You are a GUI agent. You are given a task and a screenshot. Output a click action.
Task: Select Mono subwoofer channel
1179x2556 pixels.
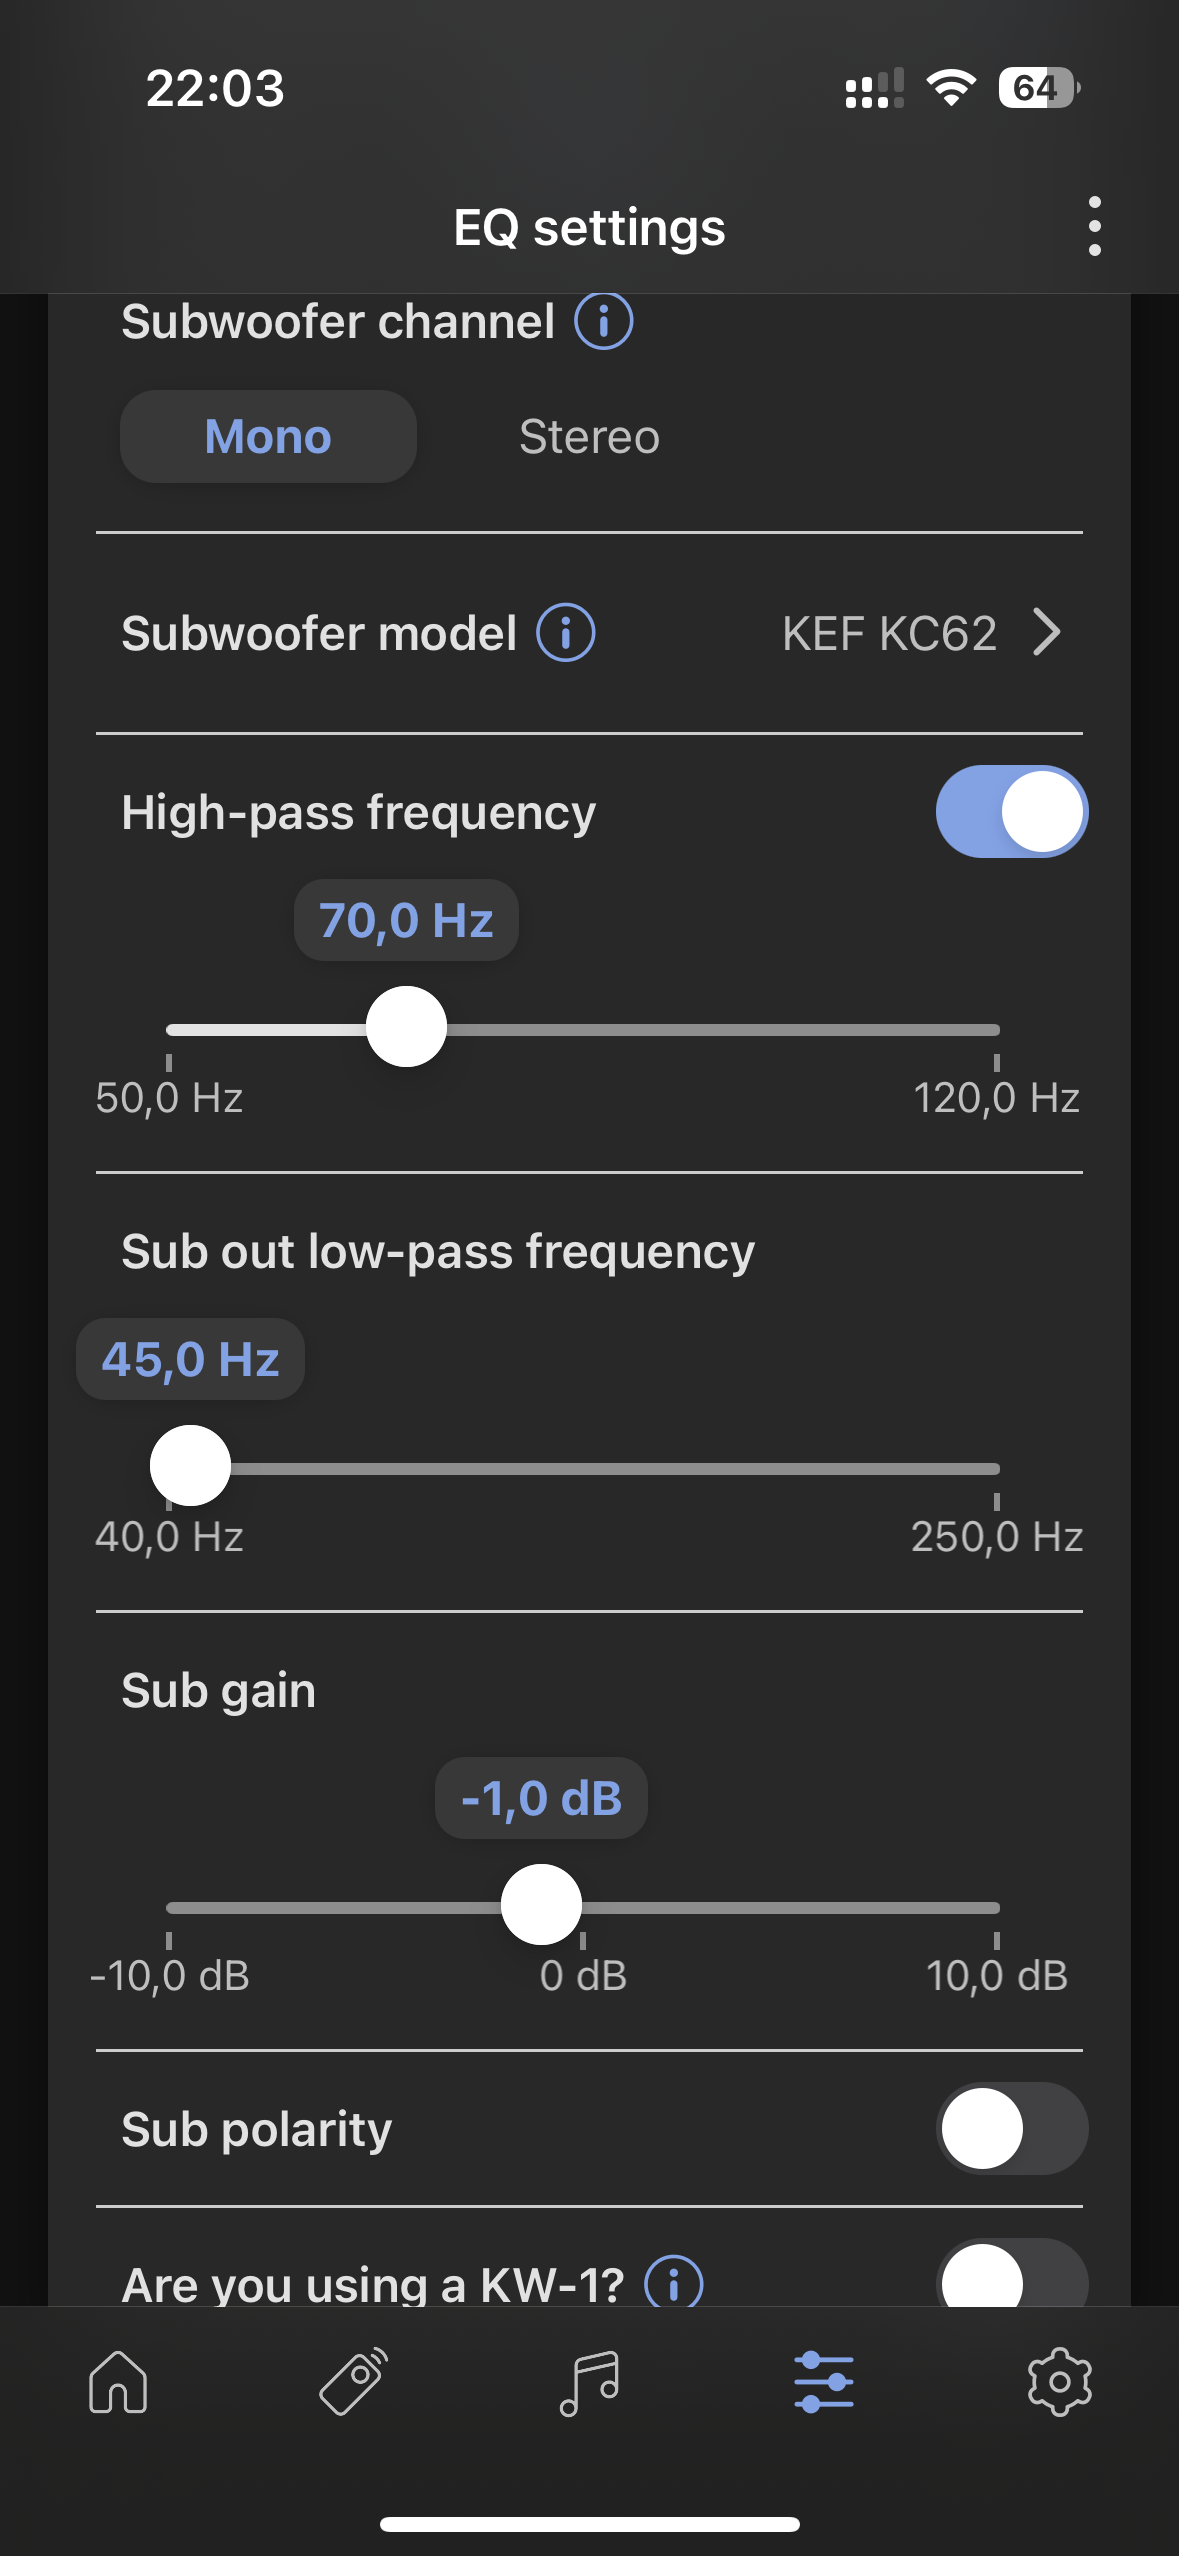click(268, 437)
